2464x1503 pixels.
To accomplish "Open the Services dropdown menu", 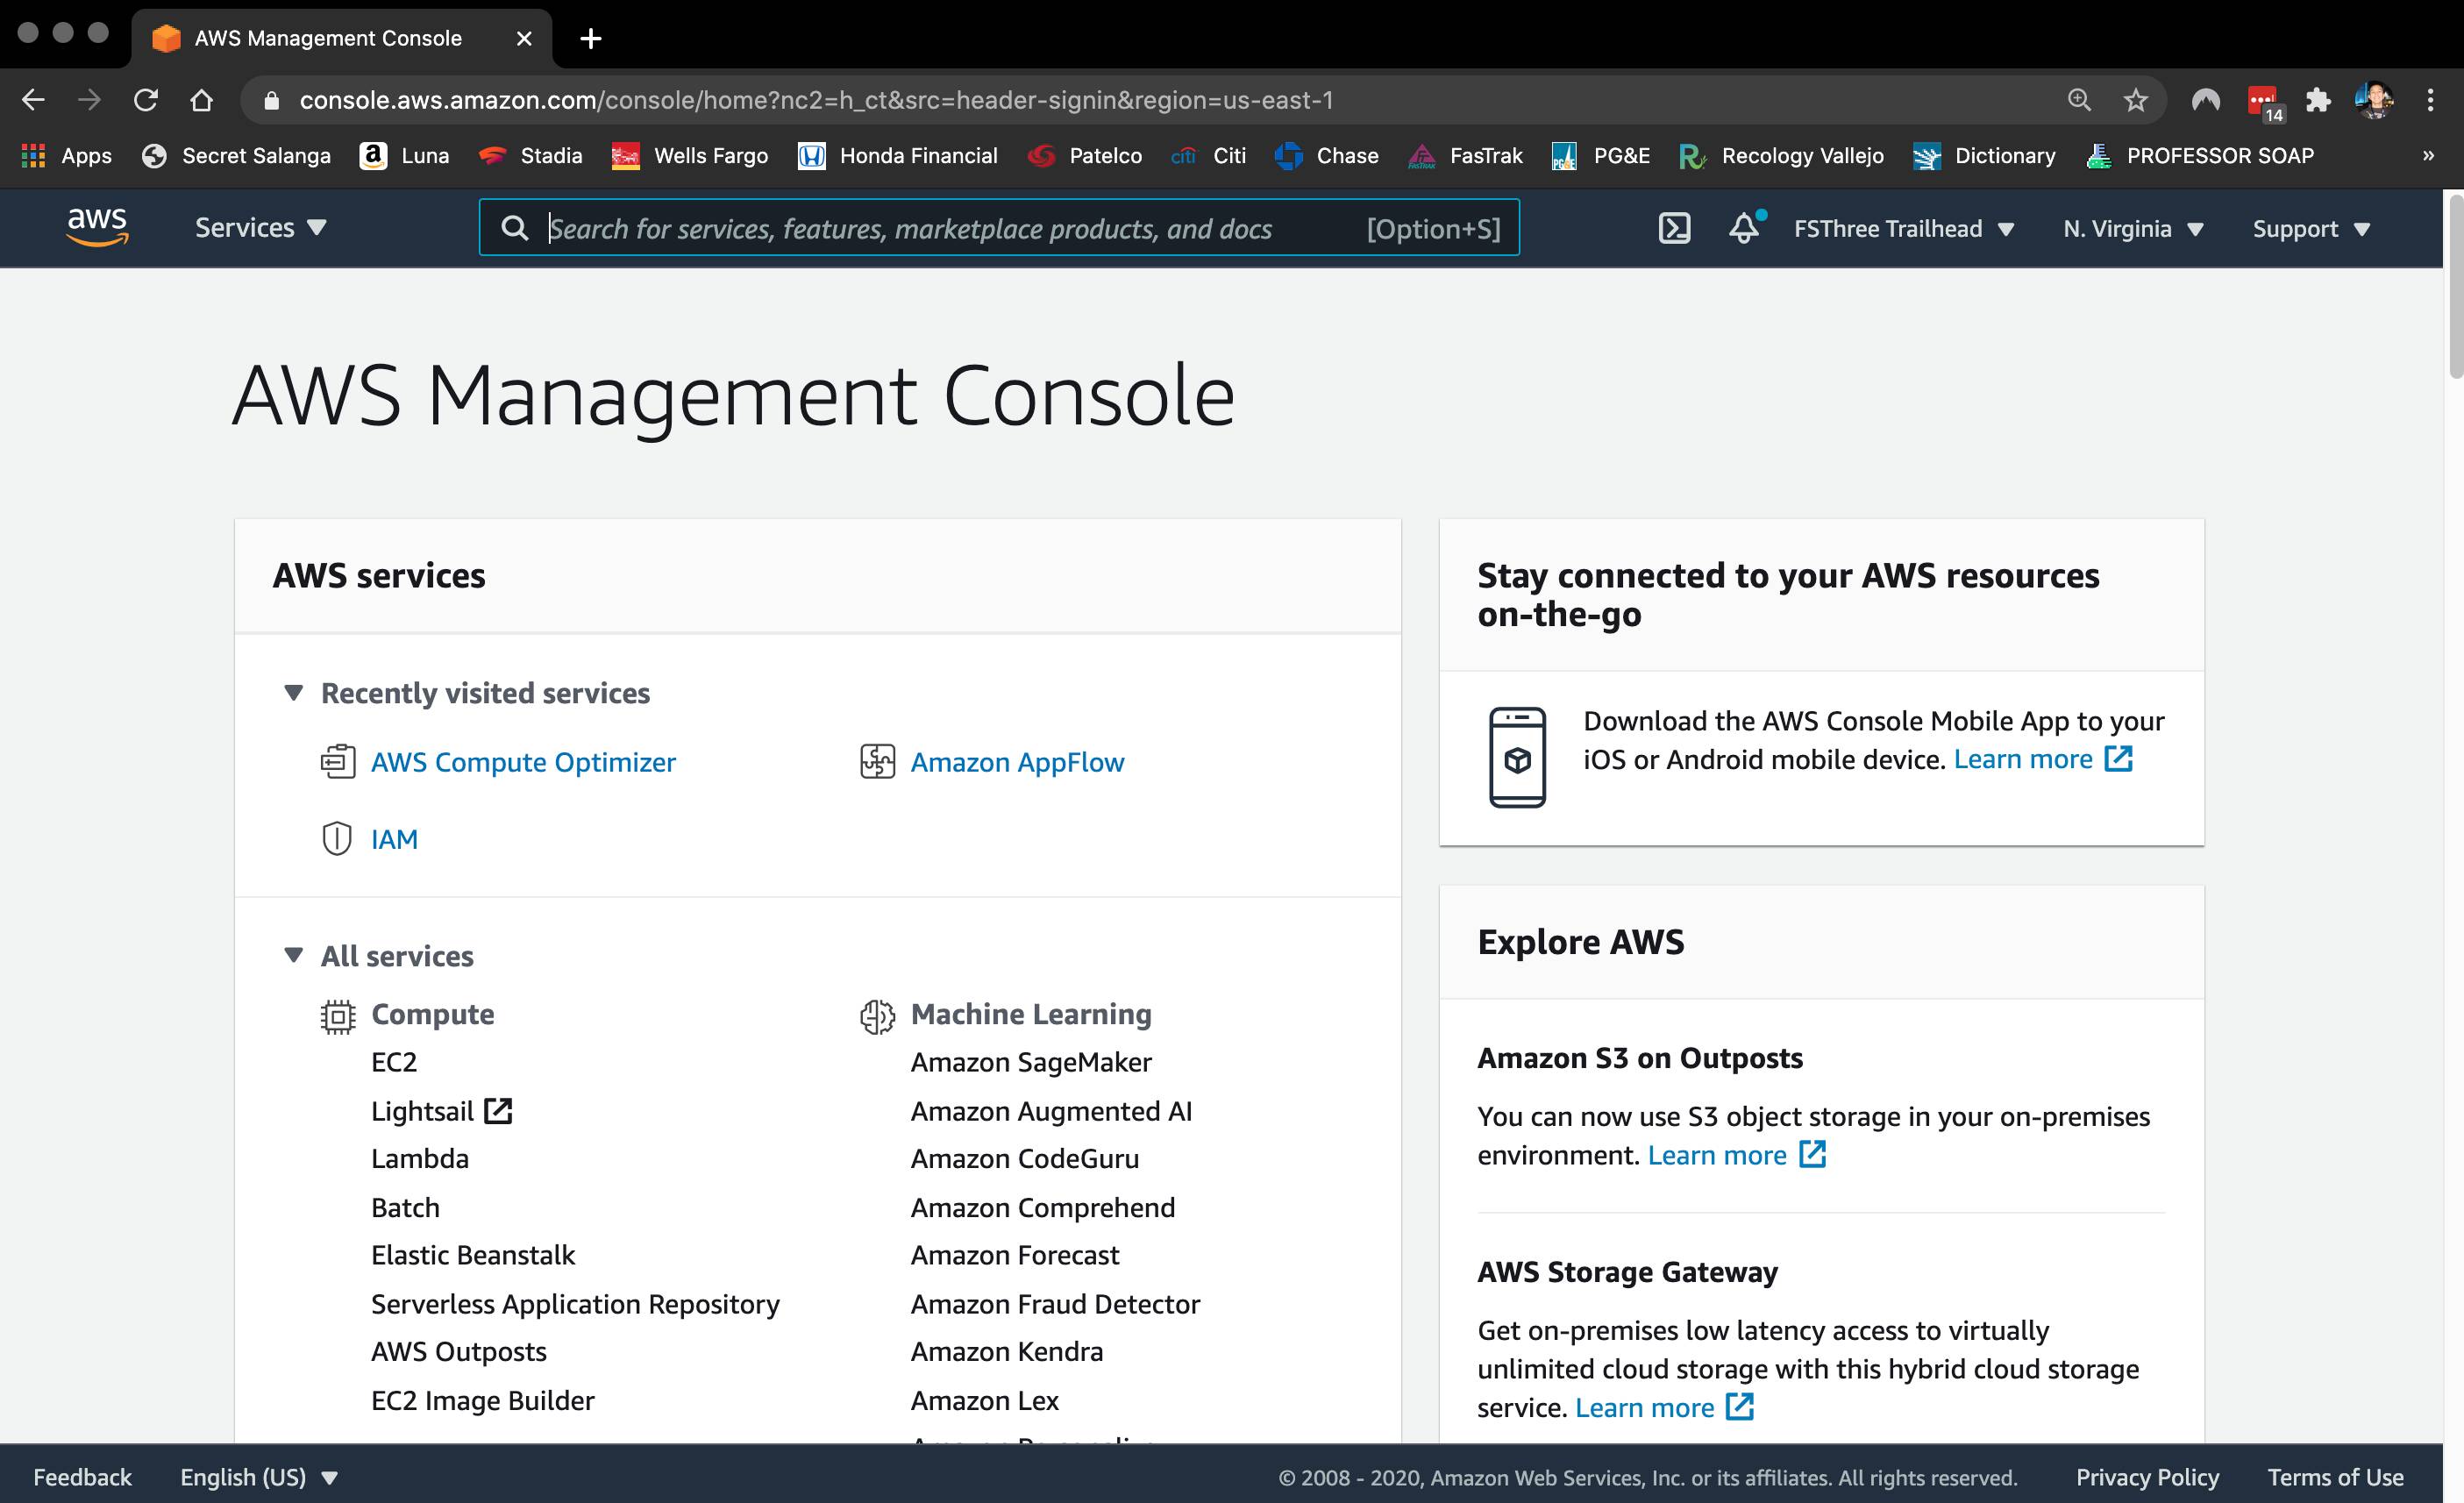I will click(x=261, y=228).
